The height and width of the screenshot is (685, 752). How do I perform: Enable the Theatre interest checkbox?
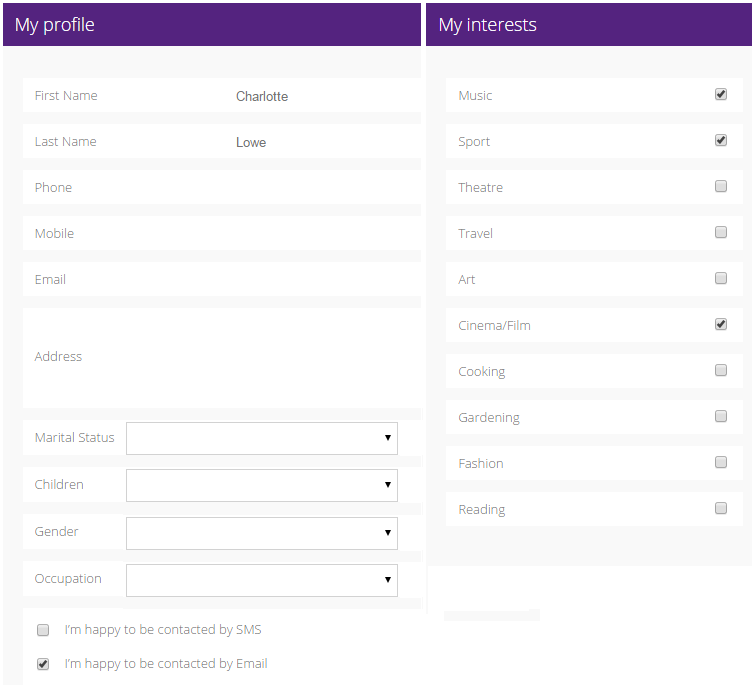[721, 186]
